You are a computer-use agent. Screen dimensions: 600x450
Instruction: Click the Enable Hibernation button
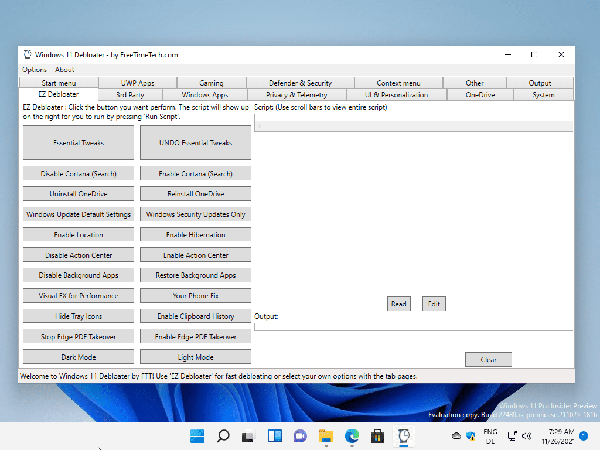click(x=196, y=235)
